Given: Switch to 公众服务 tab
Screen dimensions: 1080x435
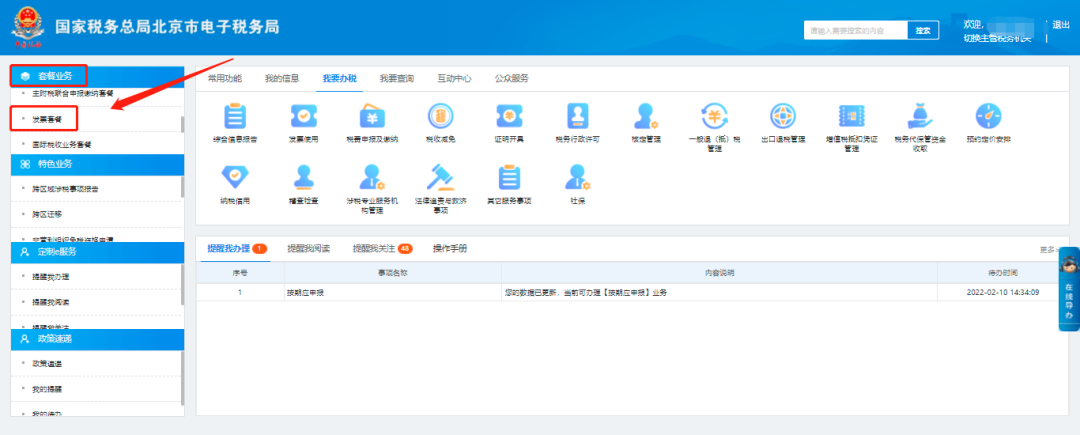Looking at the screenshot, I should point(512,78).
